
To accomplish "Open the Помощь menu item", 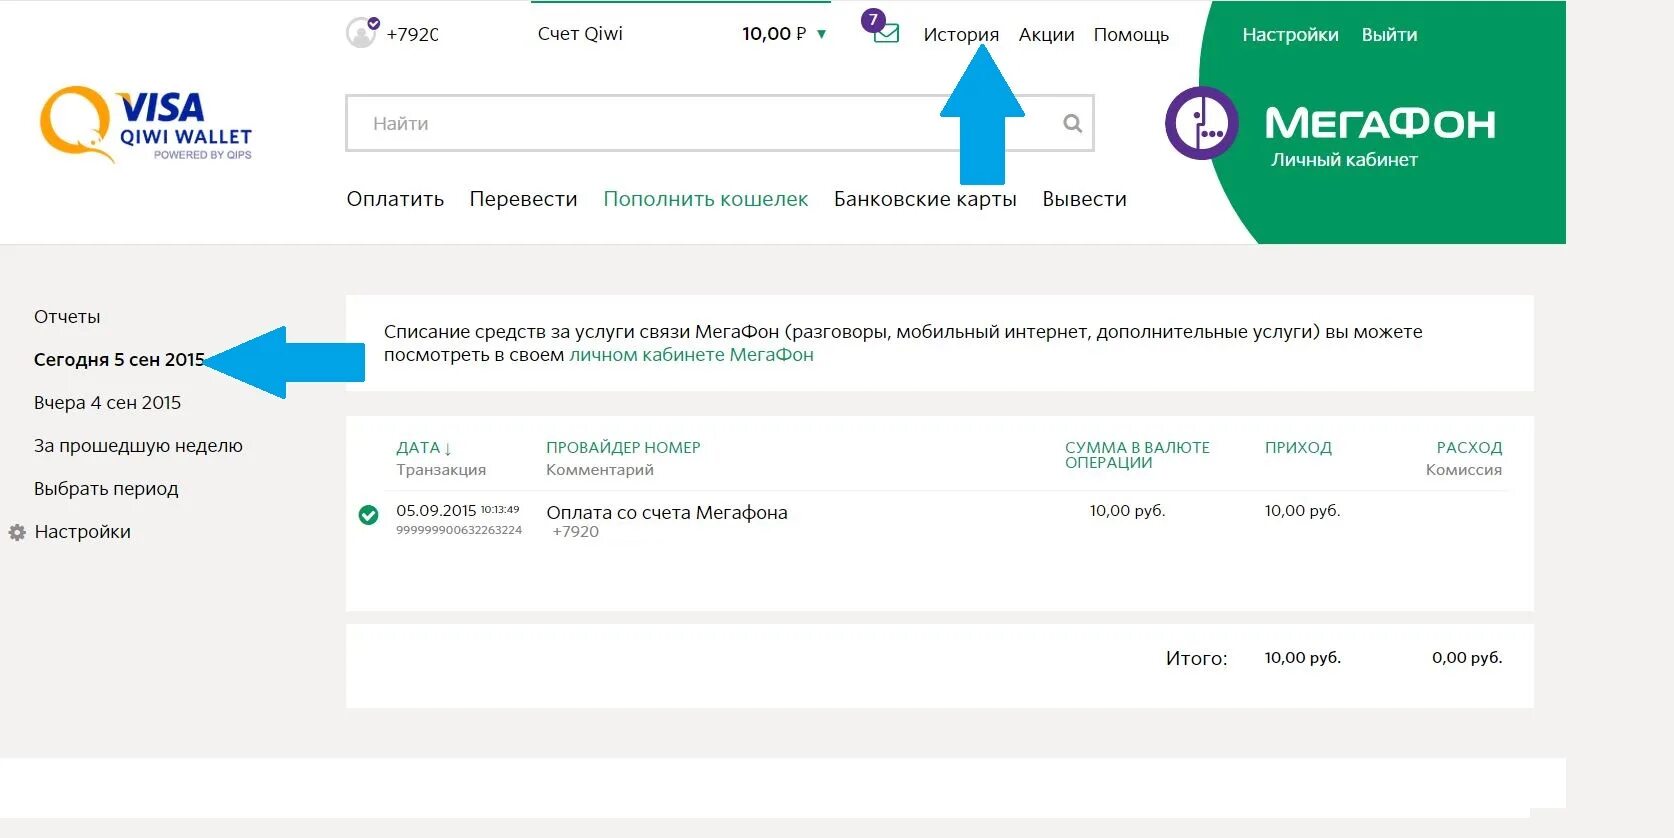I will pos(1131,34).
